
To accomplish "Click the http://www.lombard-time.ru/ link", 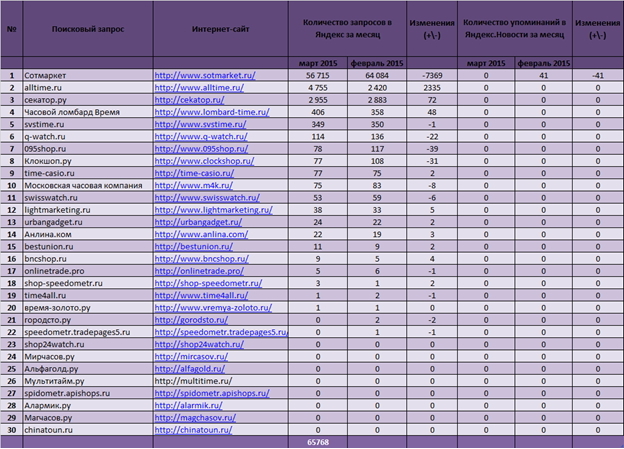I will [x=212, y=112].
